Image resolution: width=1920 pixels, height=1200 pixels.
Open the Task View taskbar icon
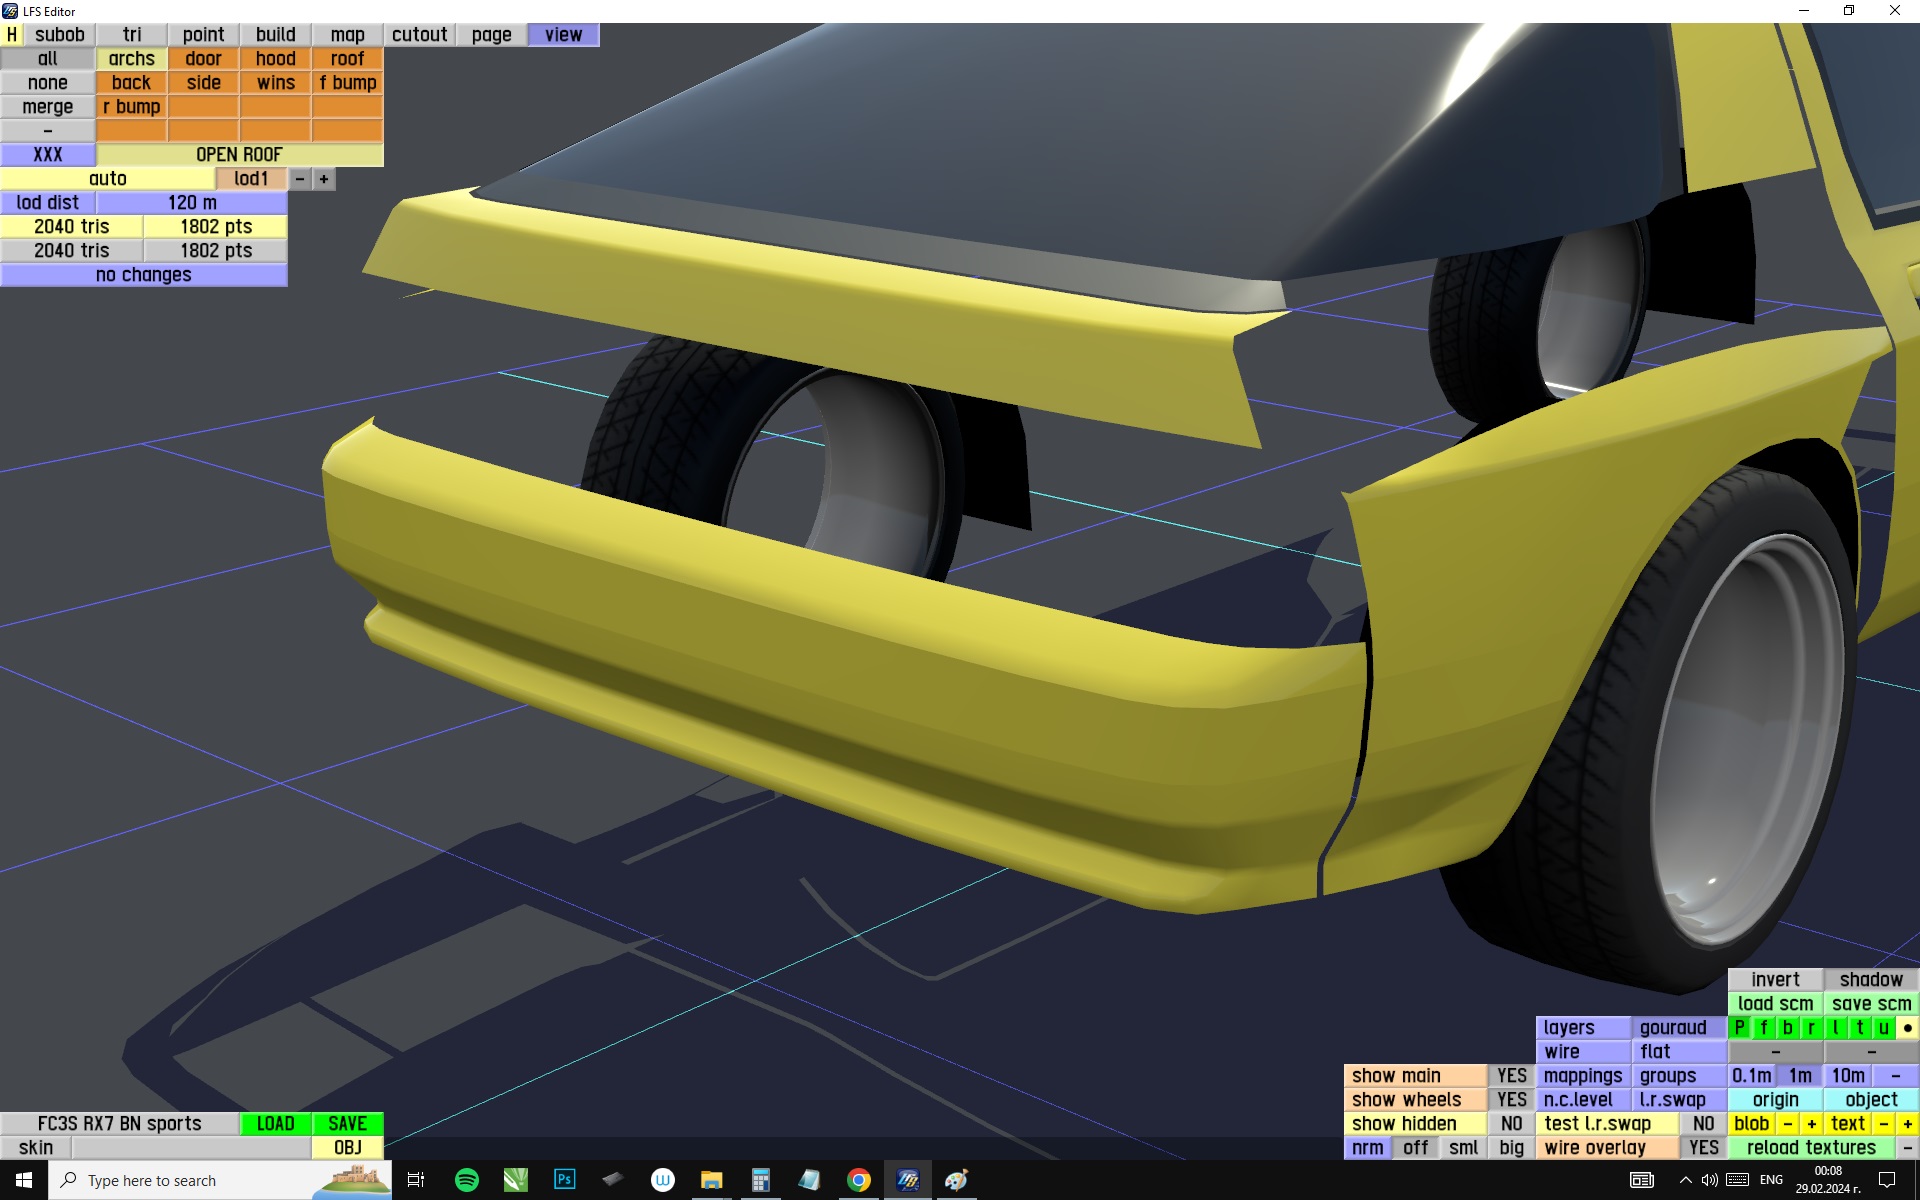[416, 1180]
